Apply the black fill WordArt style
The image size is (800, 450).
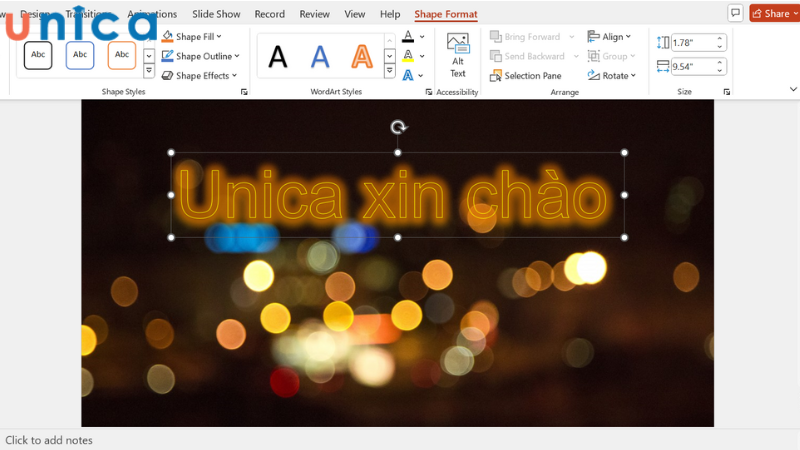click(x=278, y=57)
